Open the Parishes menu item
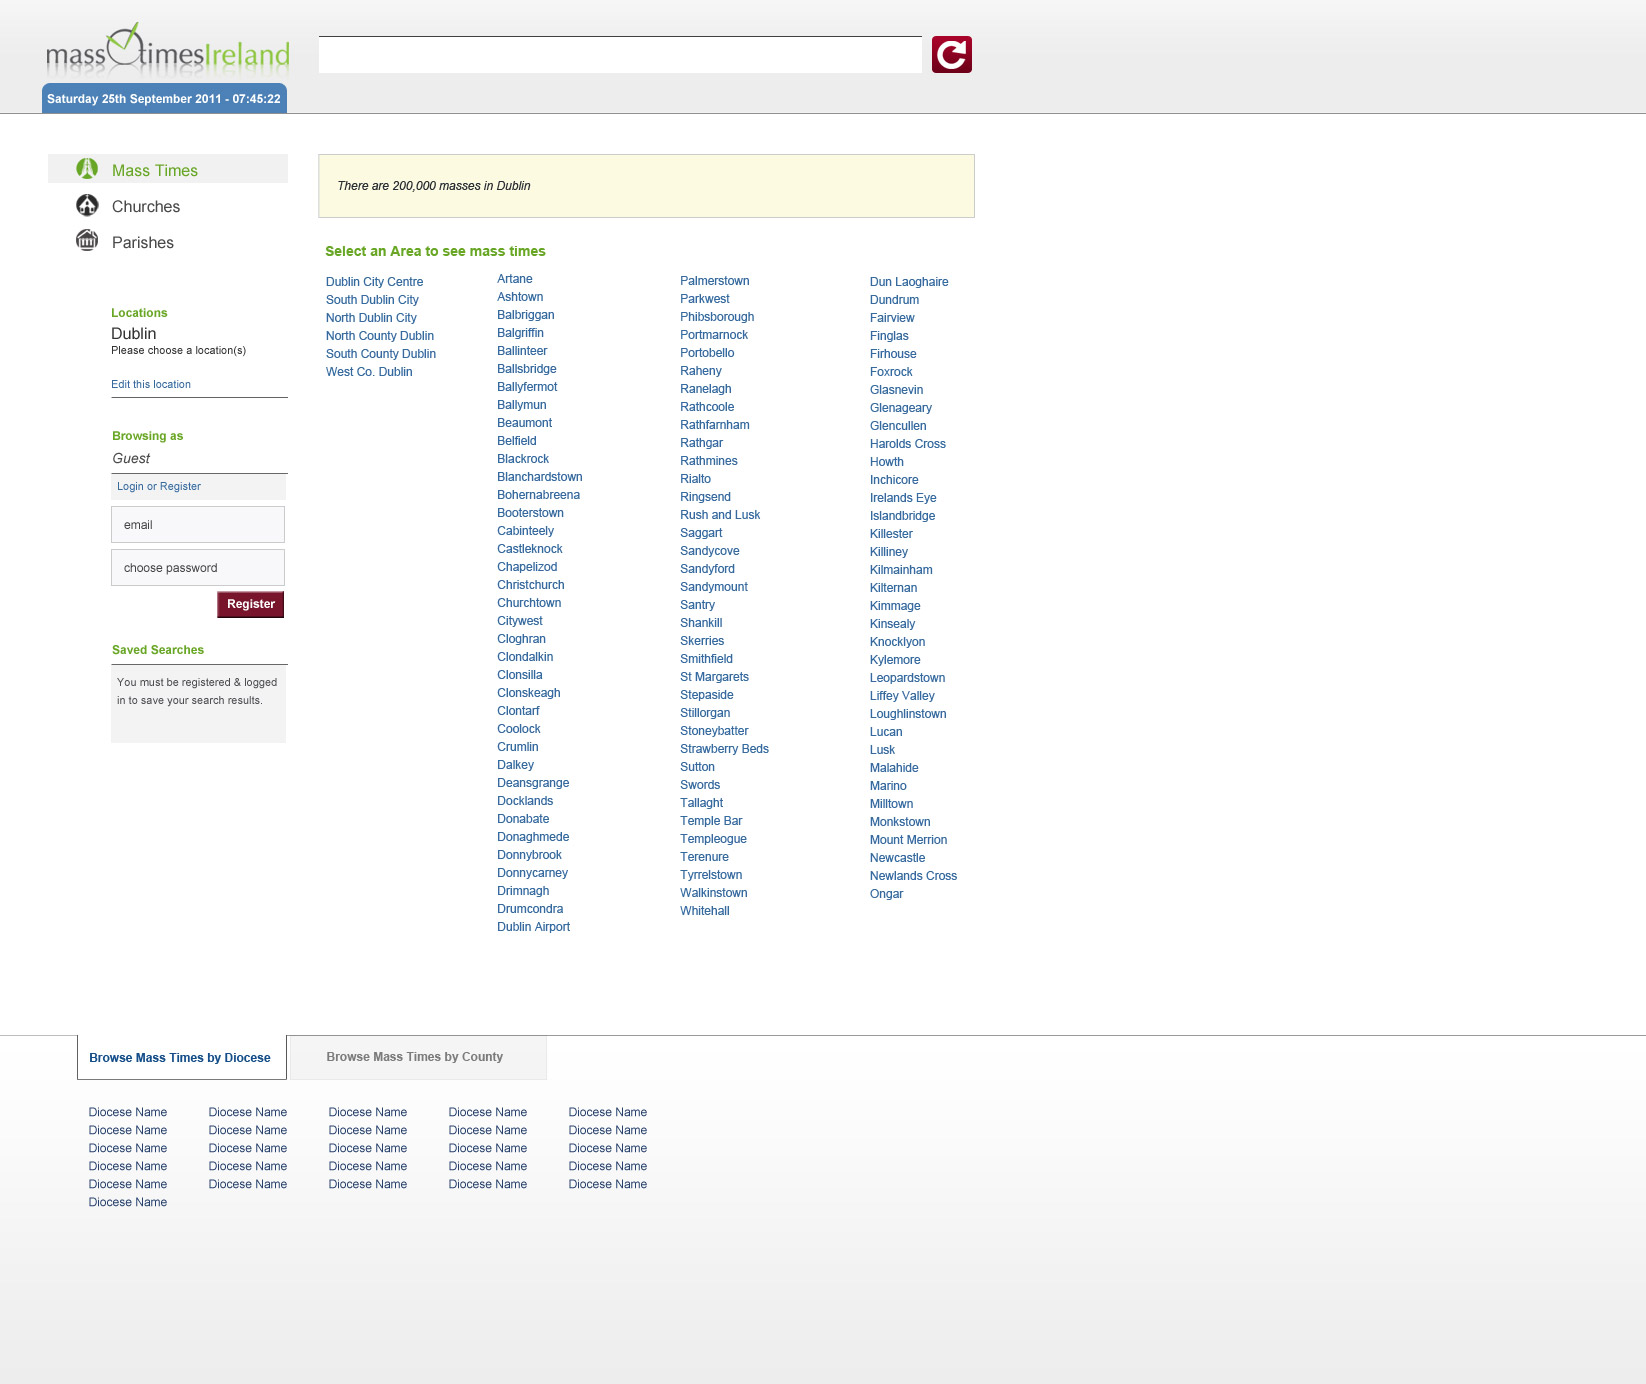The image size is (1646, 1384). (x=143, y=243)
